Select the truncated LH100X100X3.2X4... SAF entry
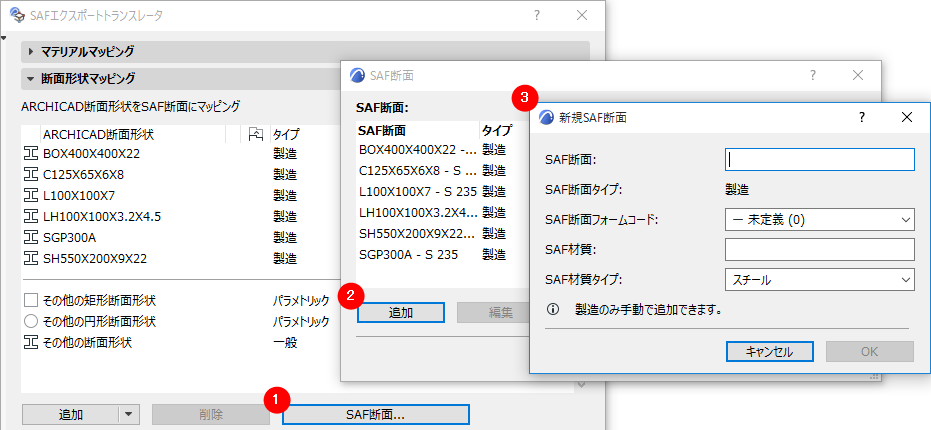Screen dimensions: 931x430 [443, 213]
